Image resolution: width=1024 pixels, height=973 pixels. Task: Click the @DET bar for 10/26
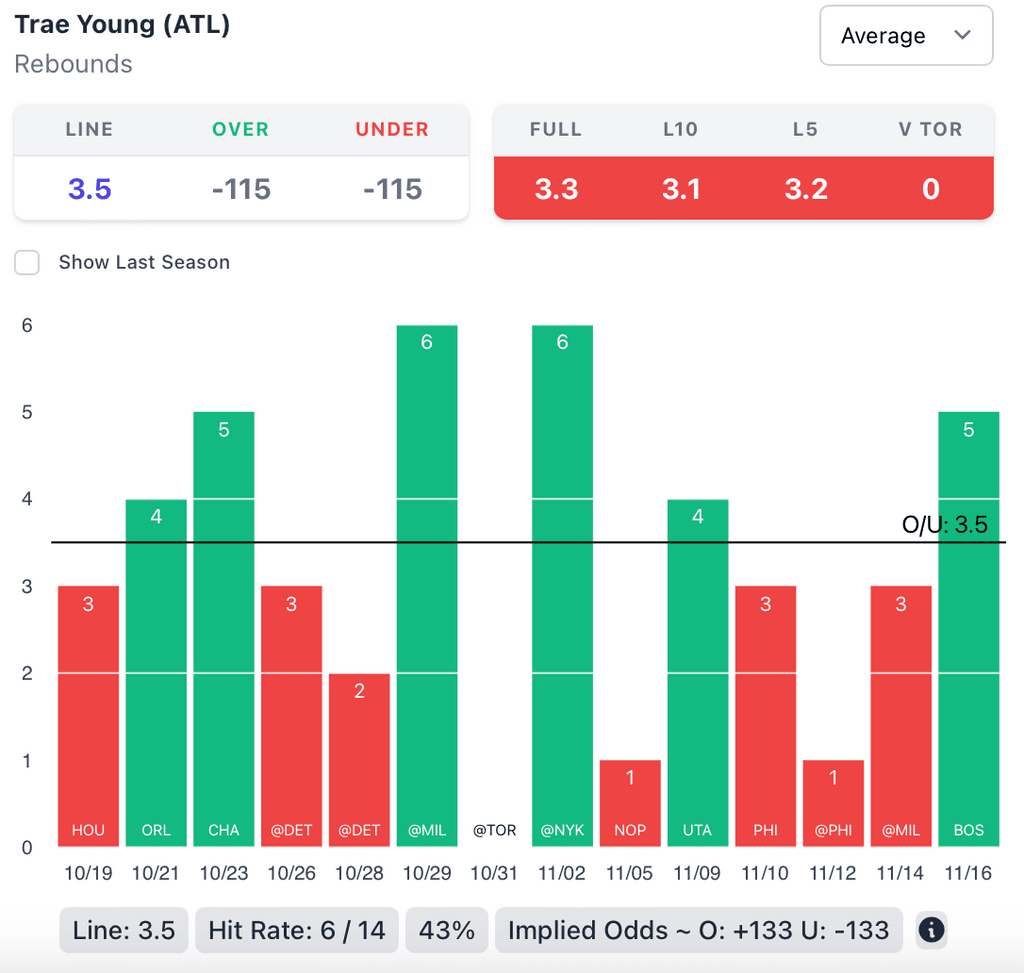[x=291, y=716]
